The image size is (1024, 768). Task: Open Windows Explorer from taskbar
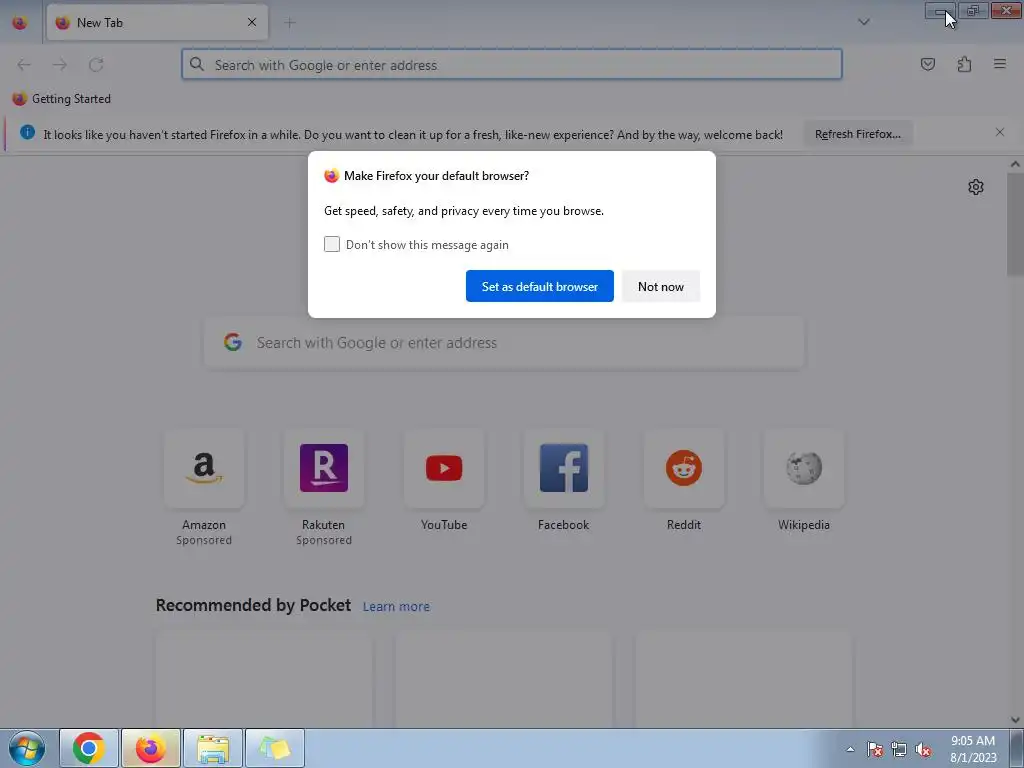point(213,748)
